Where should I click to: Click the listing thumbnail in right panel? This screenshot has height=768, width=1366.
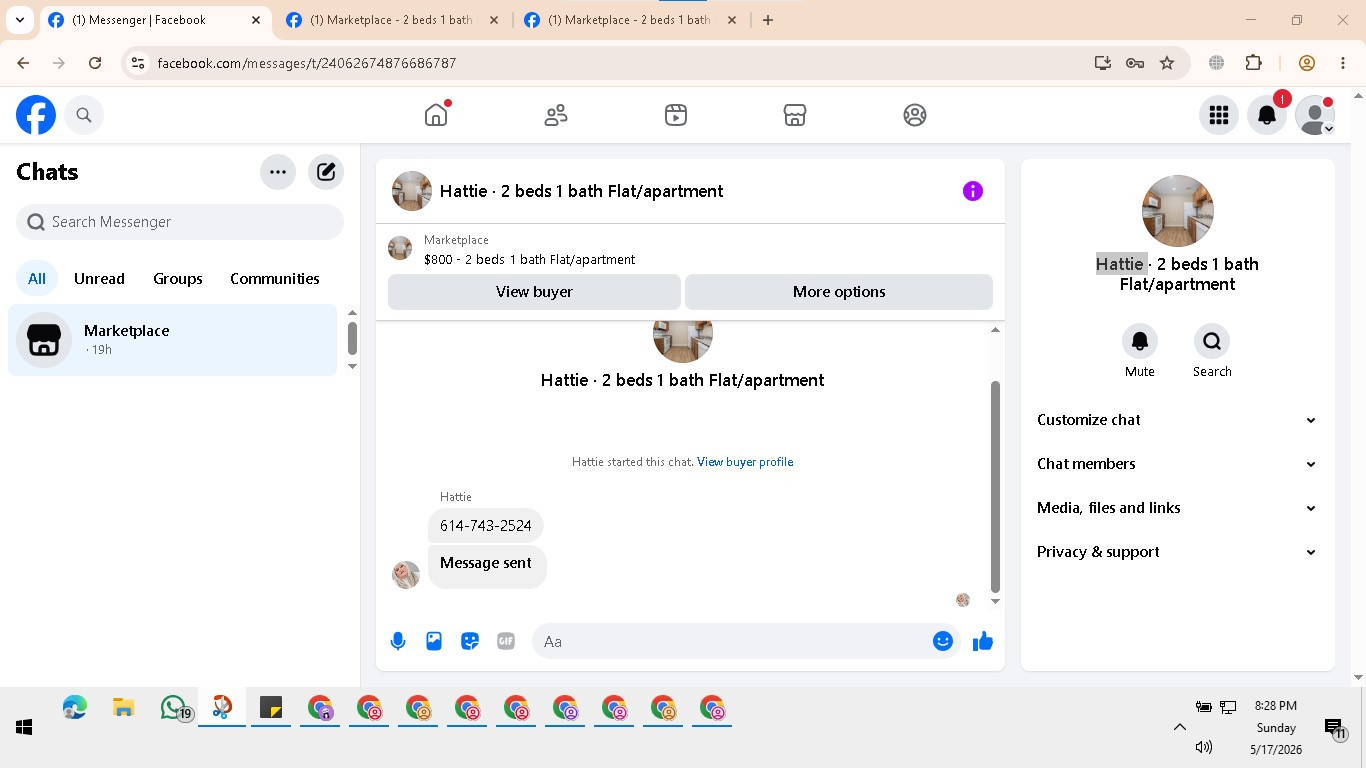(x=1178, y=211)
